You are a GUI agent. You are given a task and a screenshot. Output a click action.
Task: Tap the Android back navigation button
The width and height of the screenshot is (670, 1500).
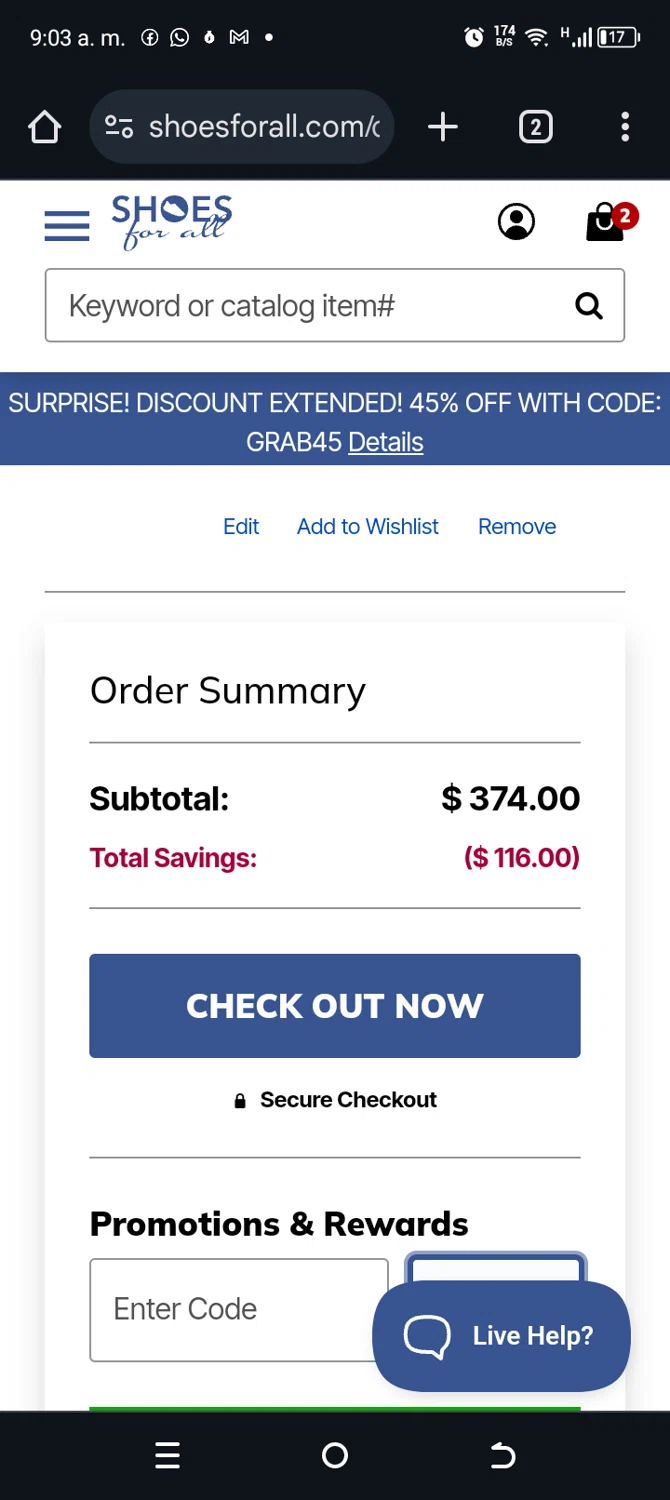pos(502,1456)
